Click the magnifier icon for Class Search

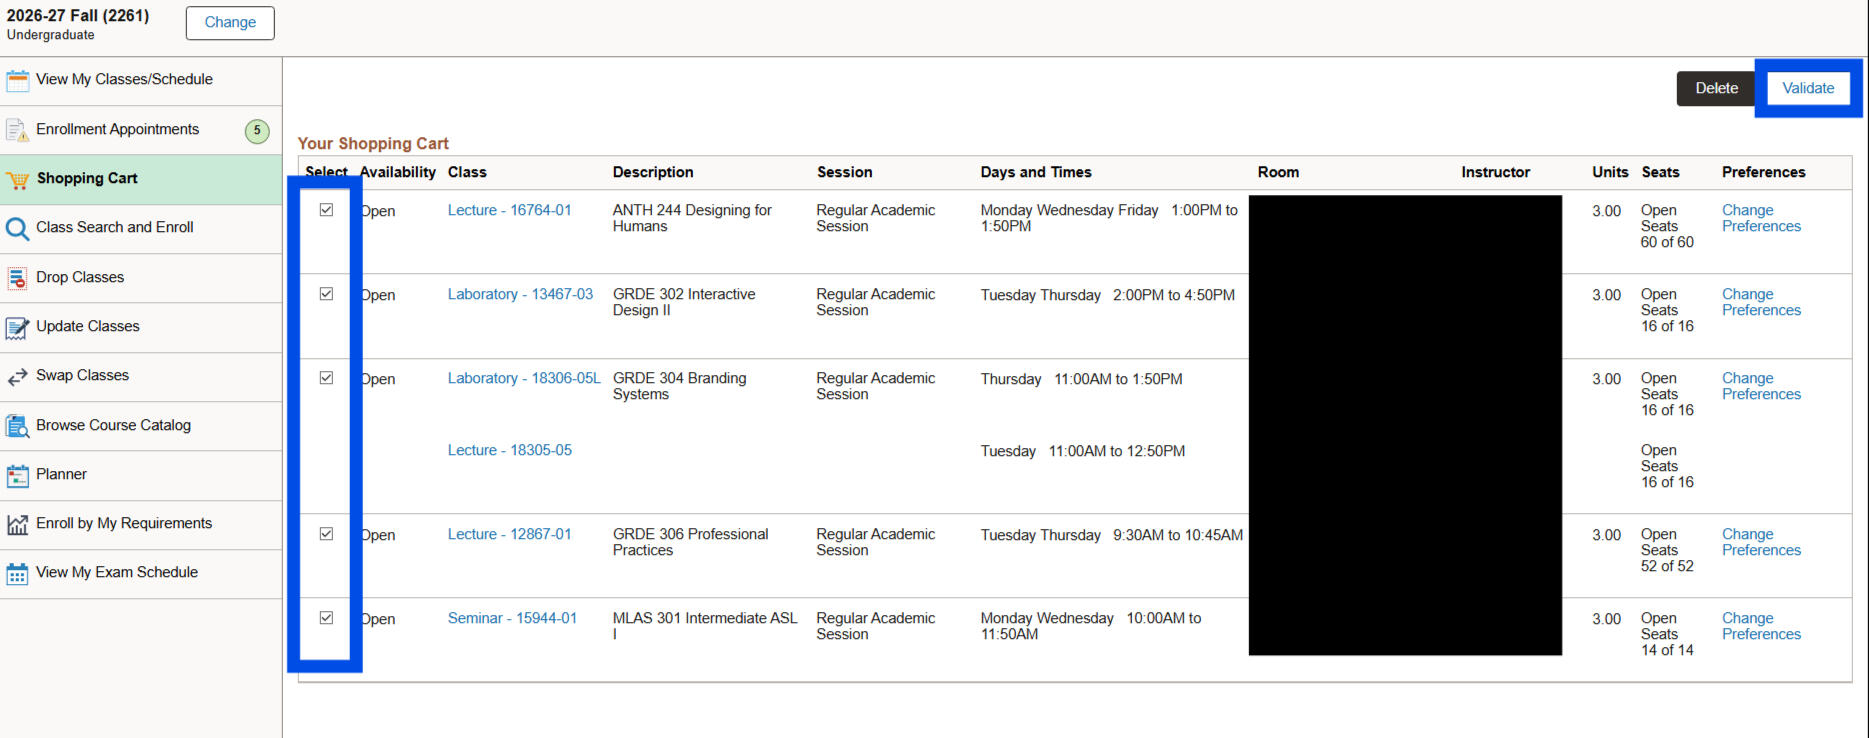point(18,229)
